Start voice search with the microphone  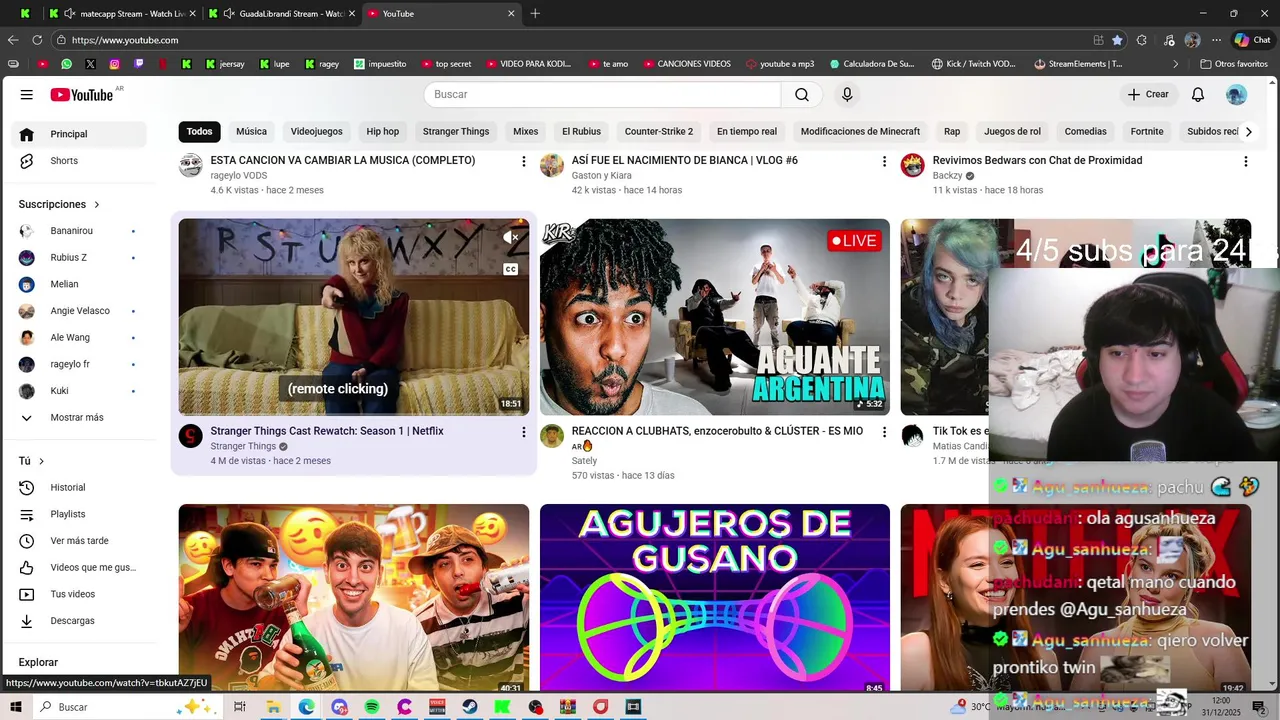[x=847, y=94]
